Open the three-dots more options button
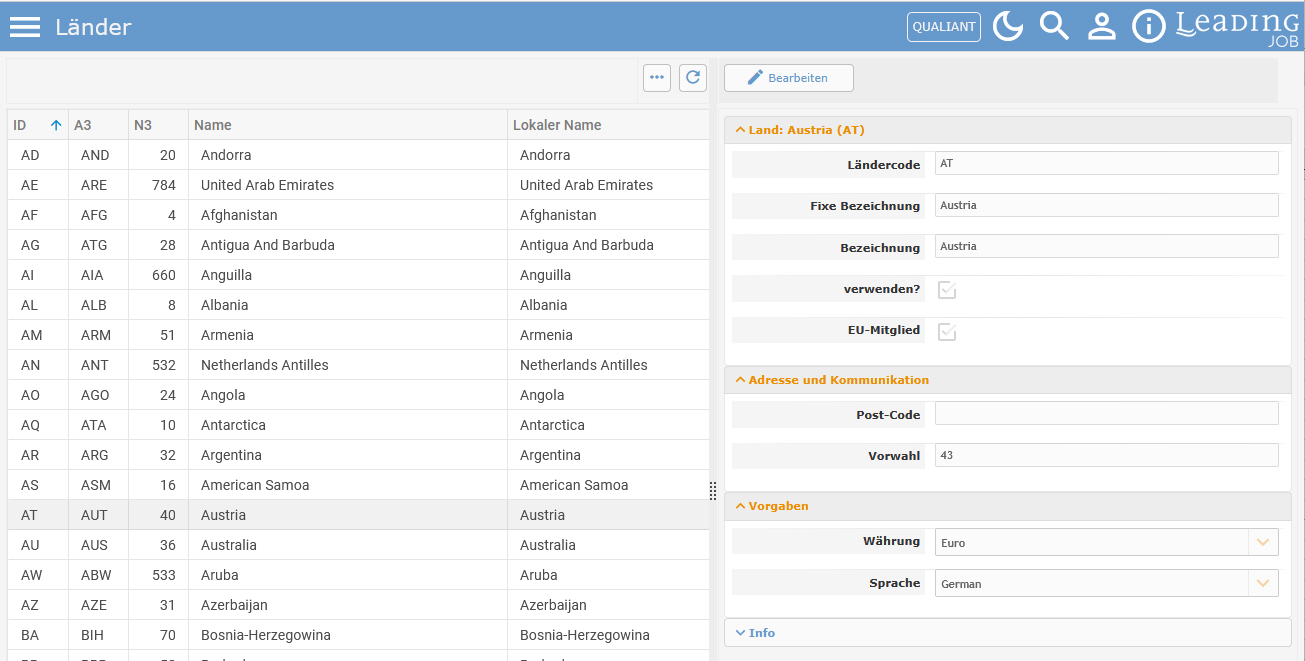 pos(657,78)
